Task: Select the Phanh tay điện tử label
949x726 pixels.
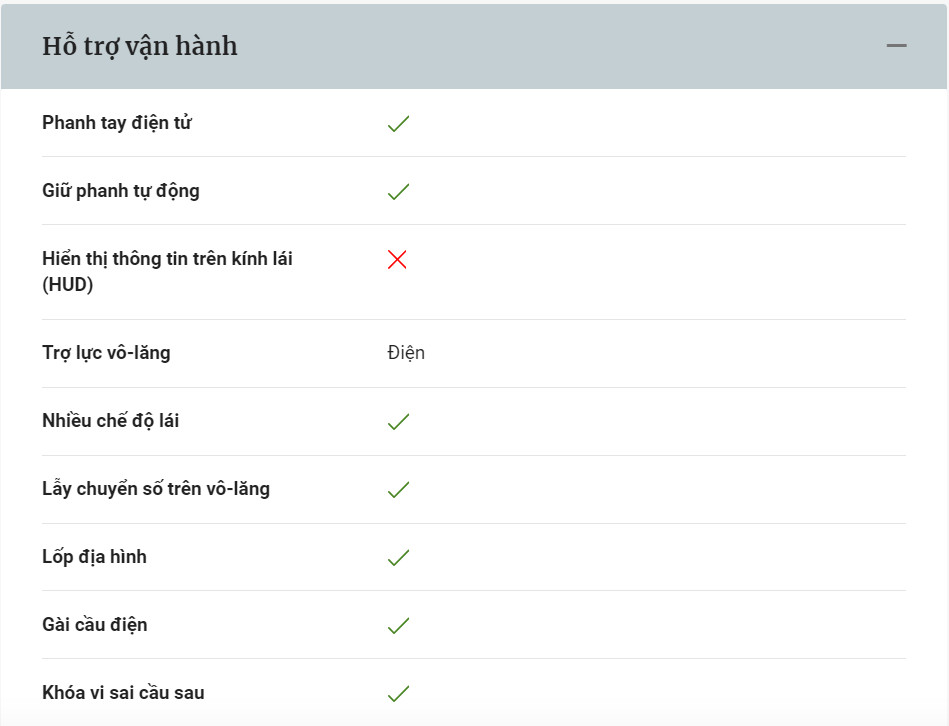Action: (x=117, y=123)
